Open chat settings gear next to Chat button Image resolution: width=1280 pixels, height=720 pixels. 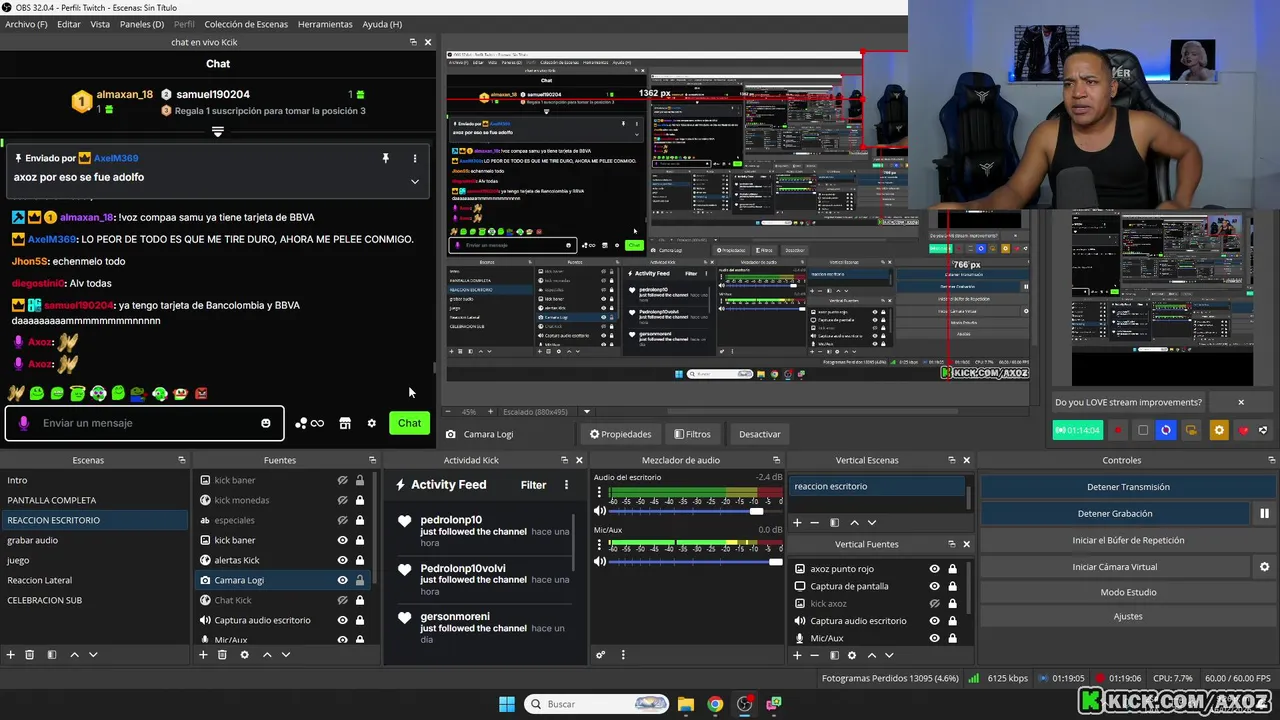[x=372, y=423]
